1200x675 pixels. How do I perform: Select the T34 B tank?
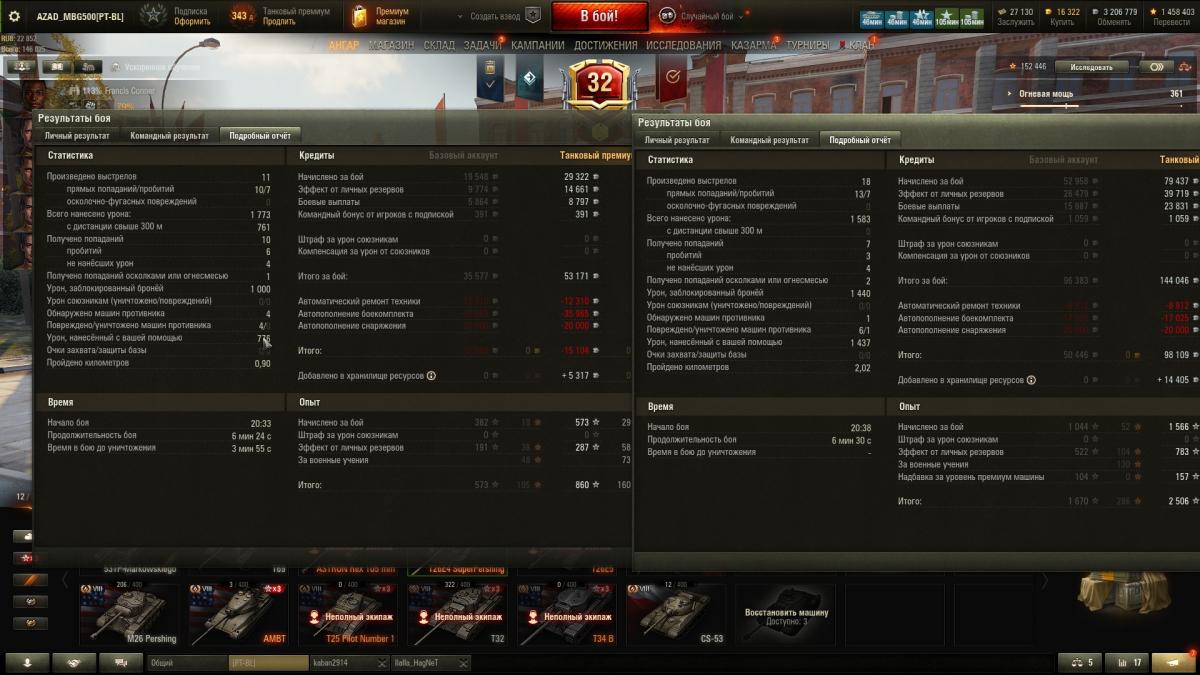tap(566, 613)
